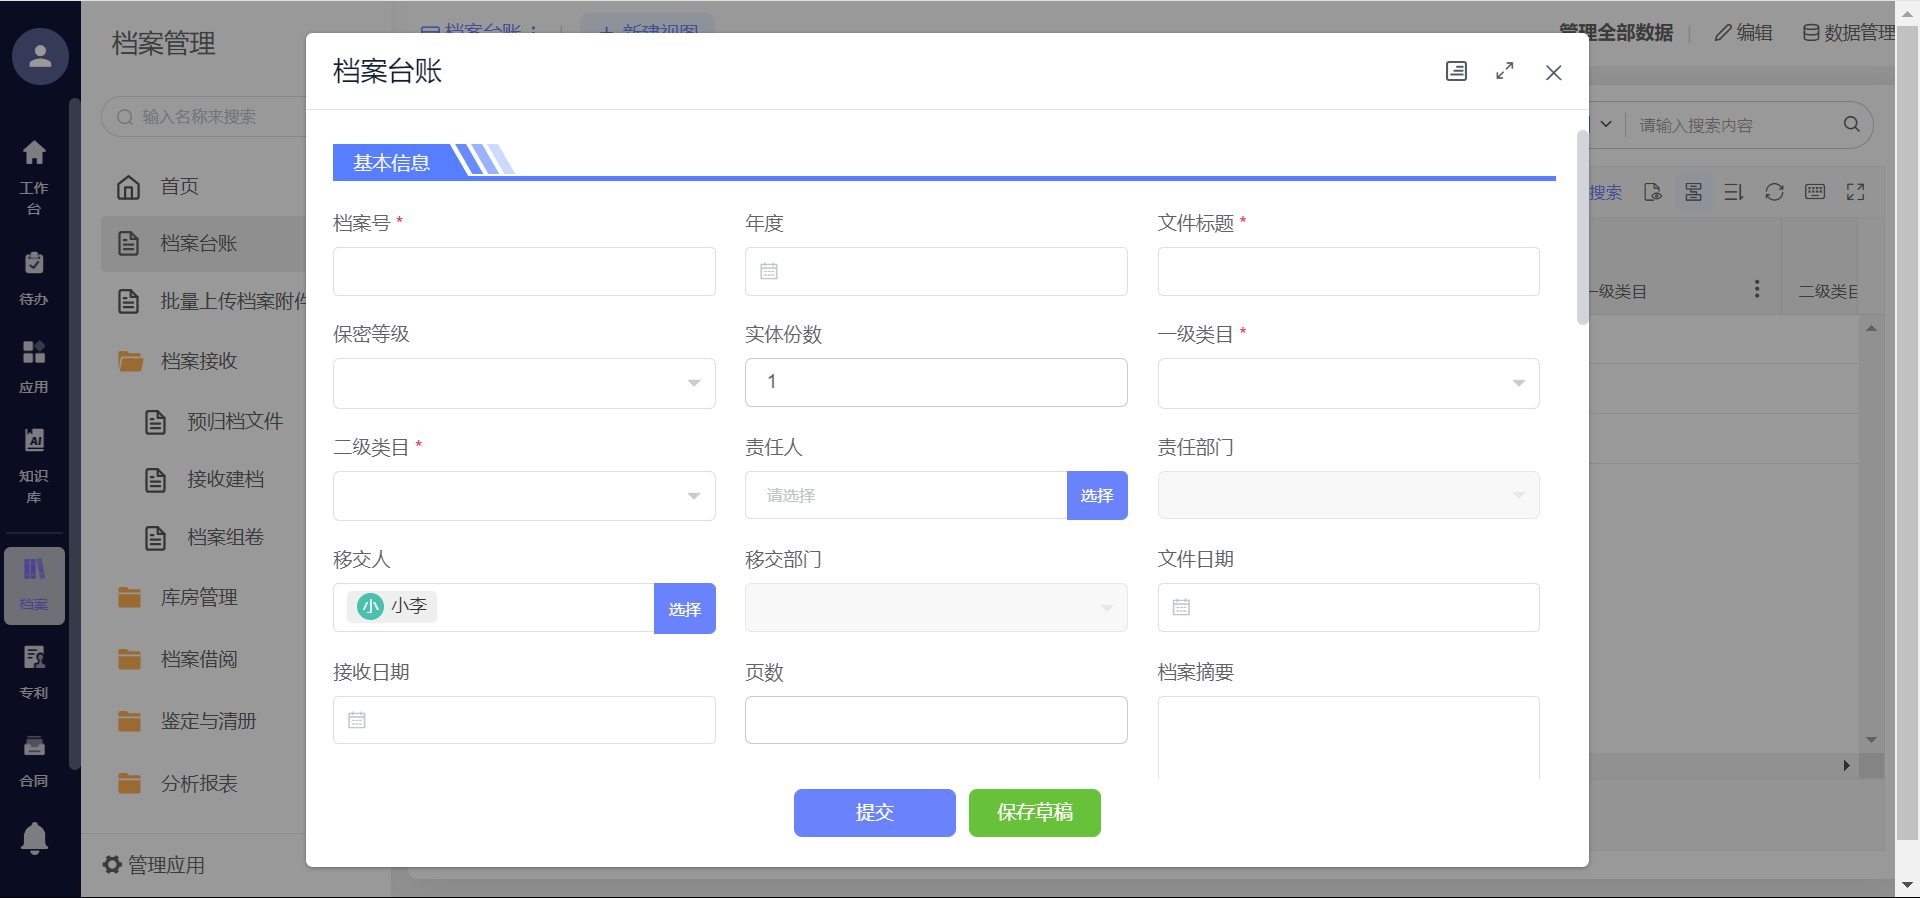Select 档案台账 in the left menu
The image size is (1920, 898).
click(199, 244)
